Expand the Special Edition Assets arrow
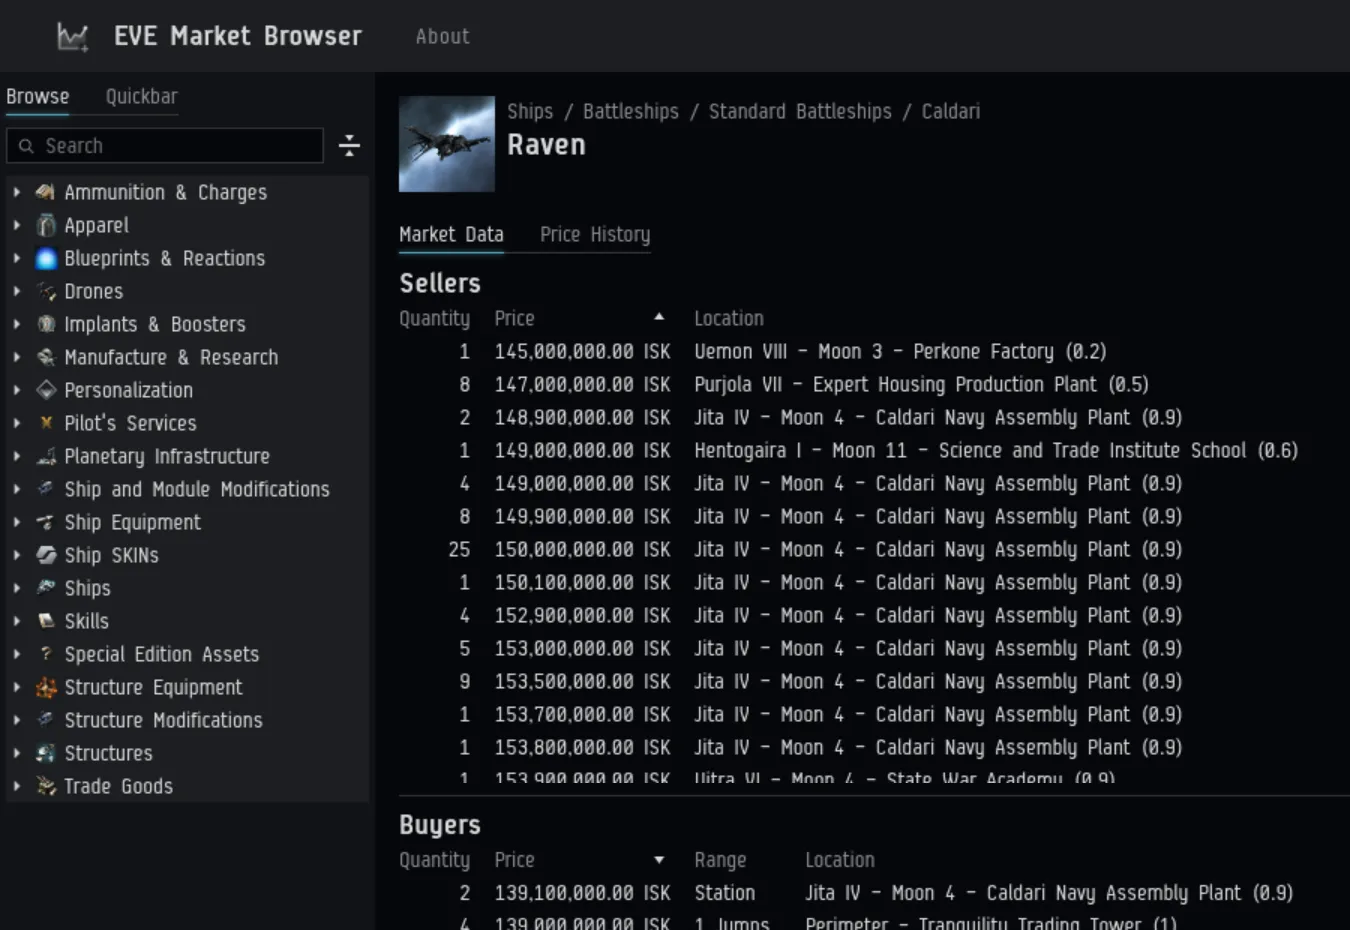 point(16,654)
